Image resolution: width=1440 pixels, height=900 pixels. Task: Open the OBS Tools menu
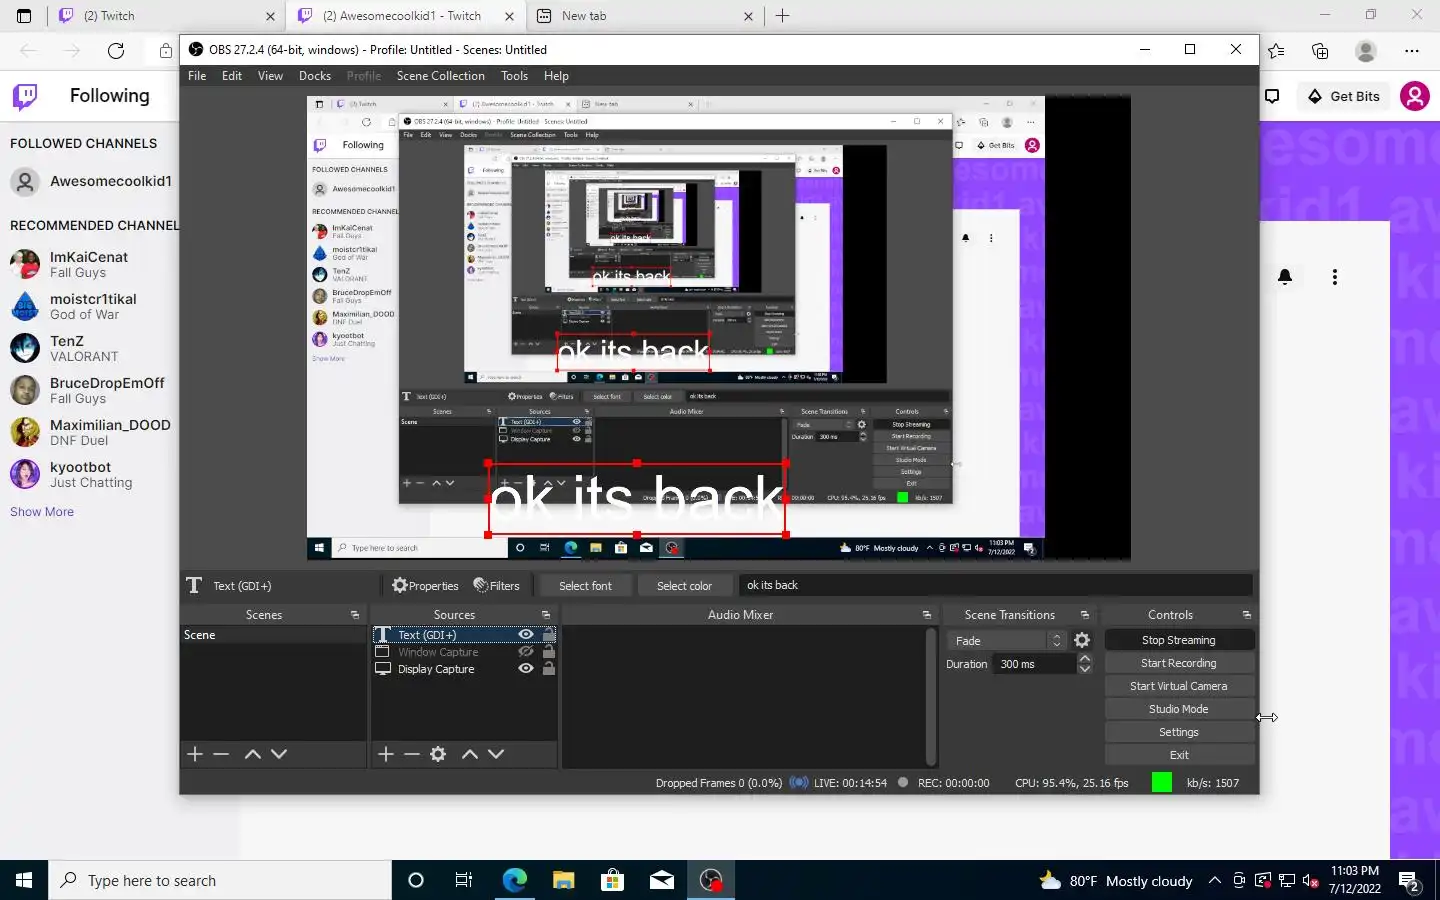tap(515, 76)
